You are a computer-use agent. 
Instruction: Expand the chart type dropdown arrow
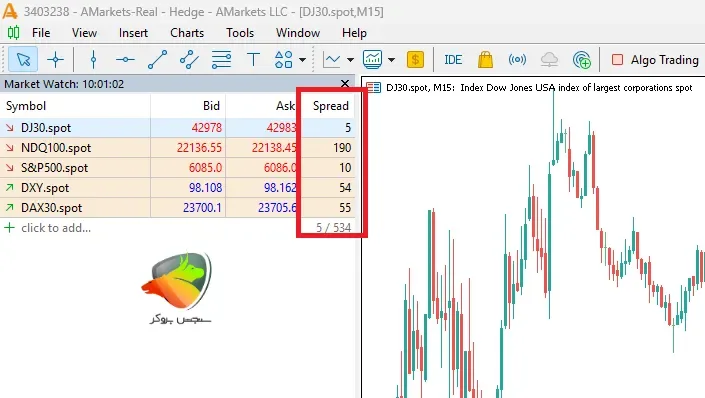pos(350,59)
